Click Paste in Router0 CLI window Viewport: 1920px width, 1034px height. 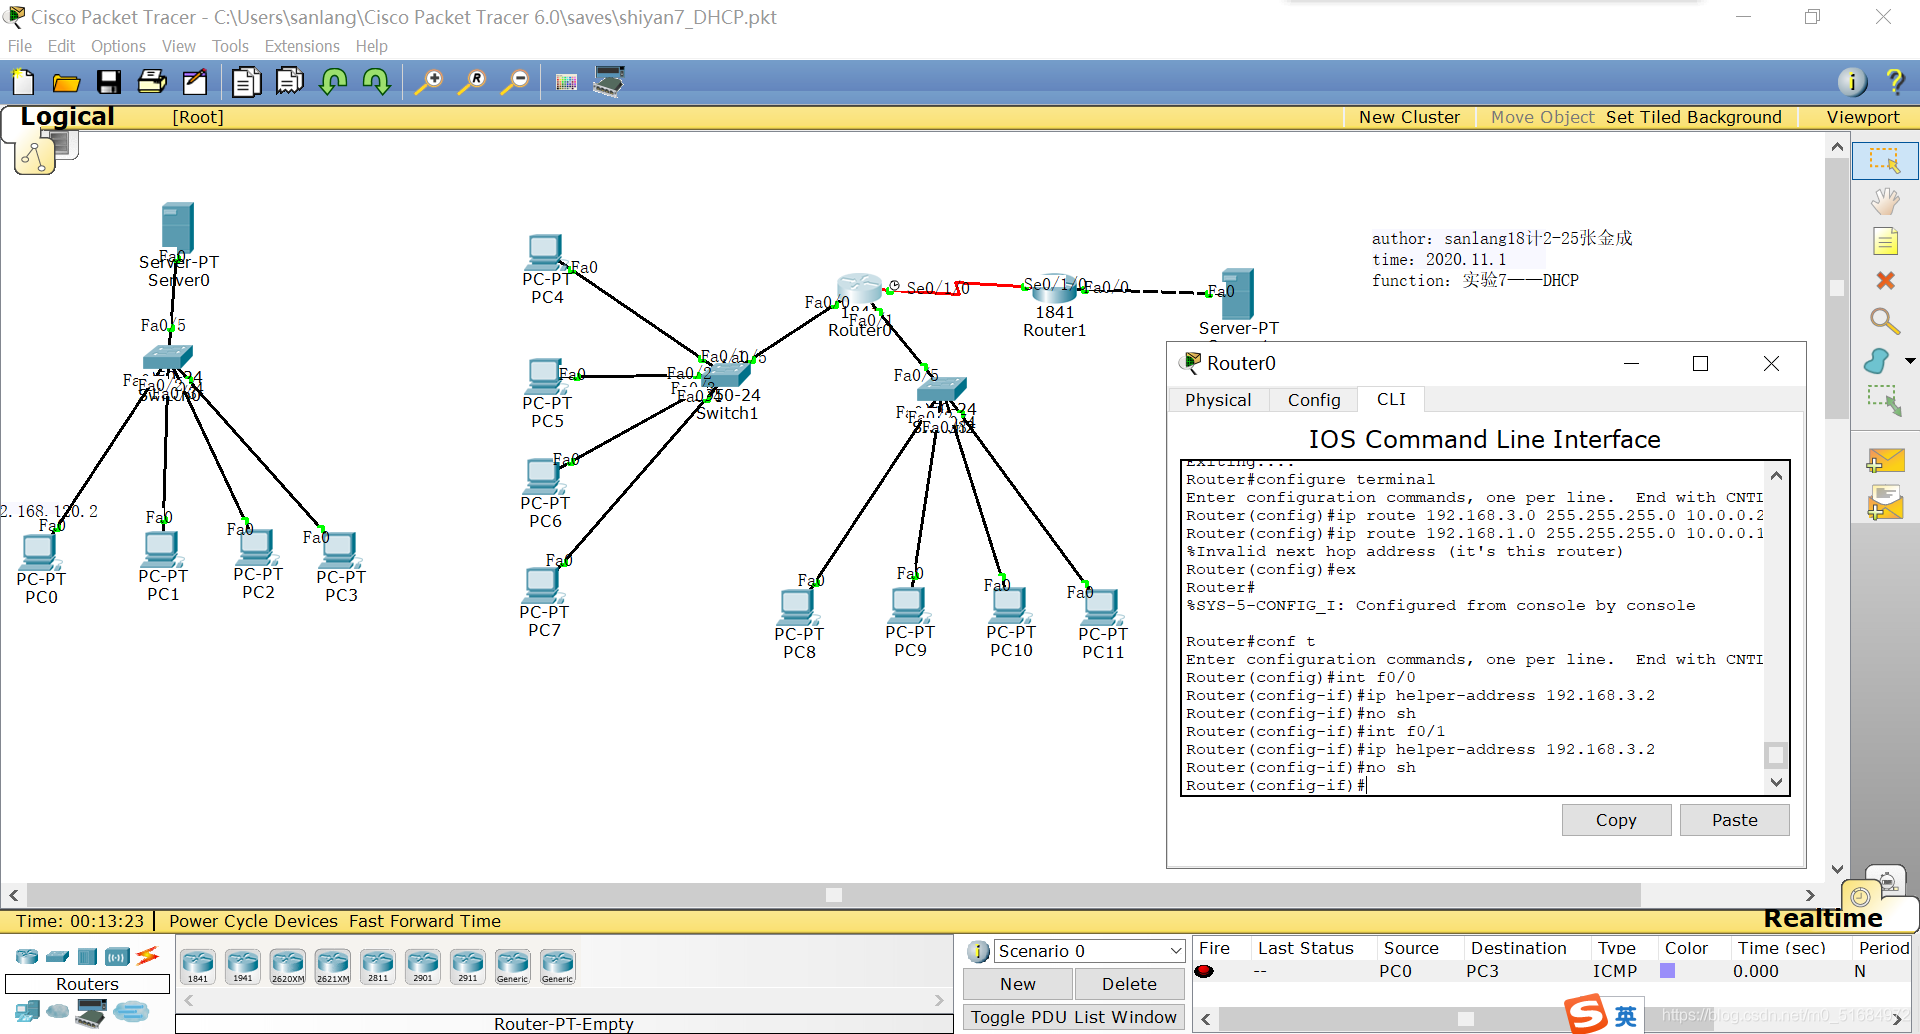click(1734, 820)
